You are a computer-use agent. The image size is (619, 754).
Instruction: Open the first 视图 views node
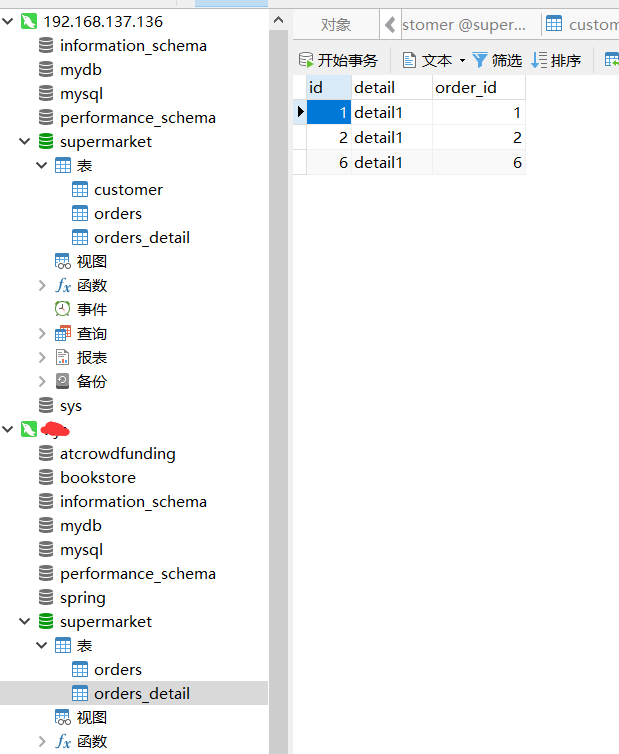[x=92, y=262]
